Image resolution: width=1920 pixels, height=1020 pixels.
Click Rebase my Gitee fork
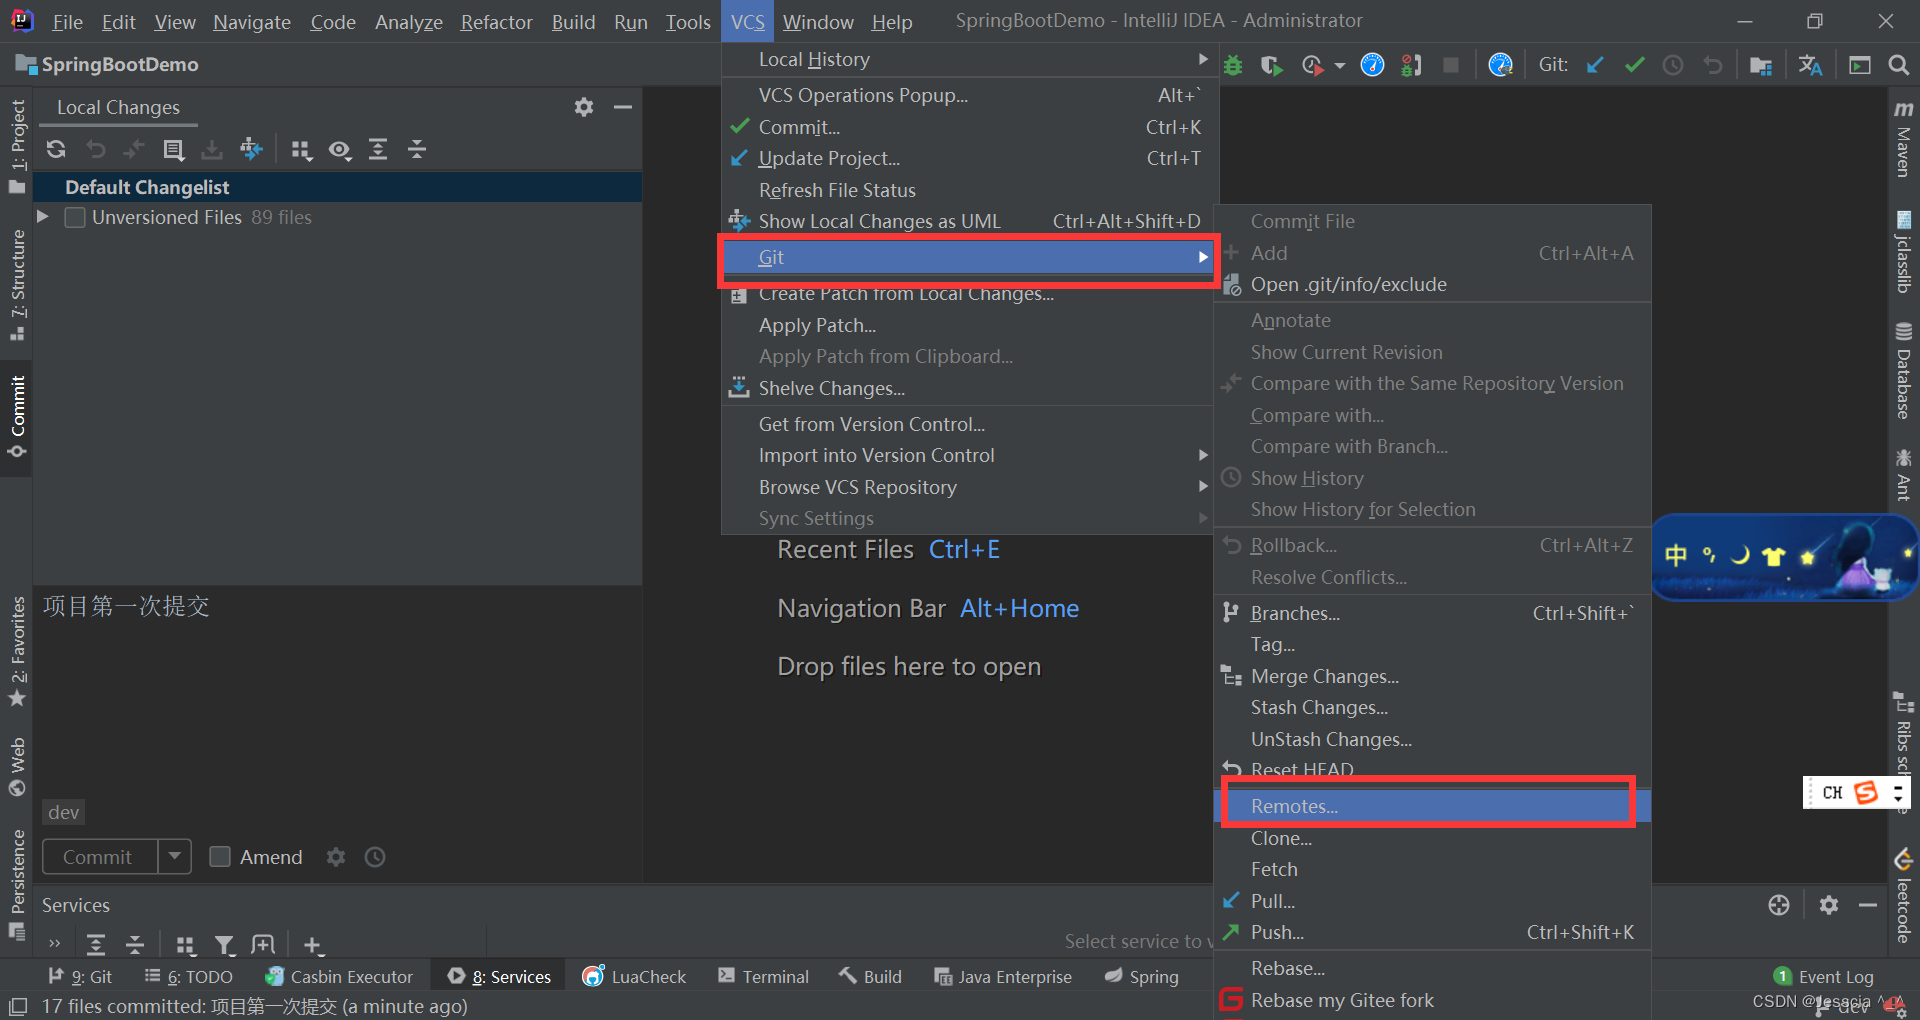[x=1431, y=1000]
